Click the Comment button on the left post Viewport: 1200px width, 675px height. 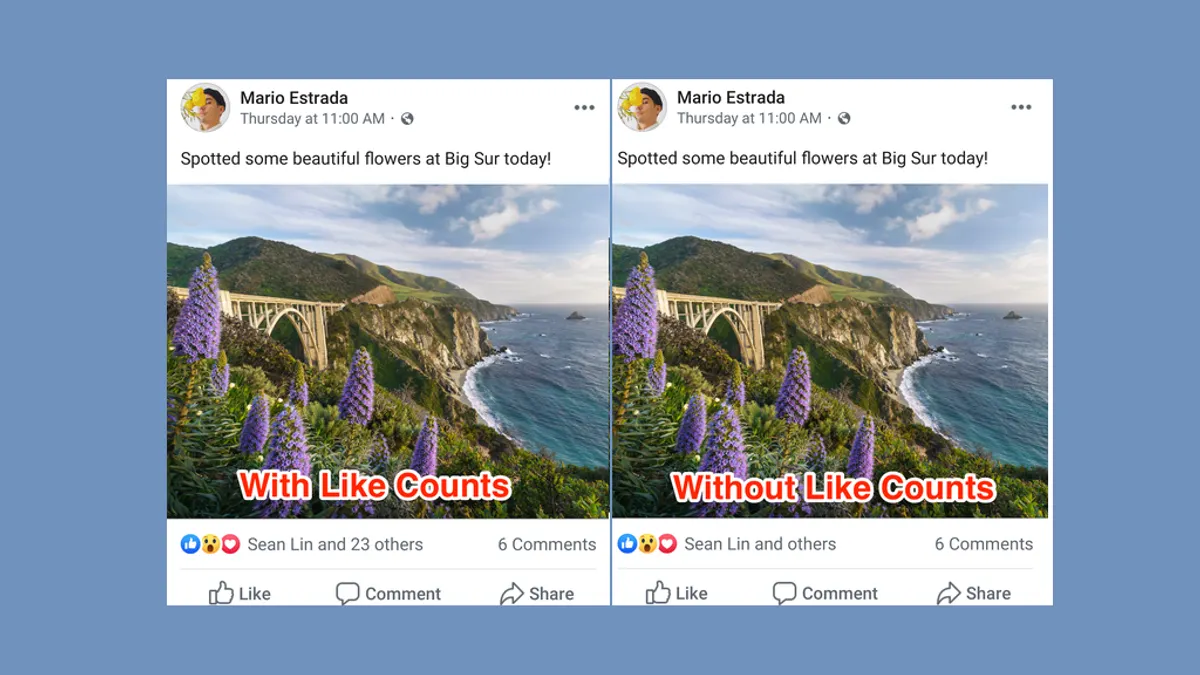[387, 593]
